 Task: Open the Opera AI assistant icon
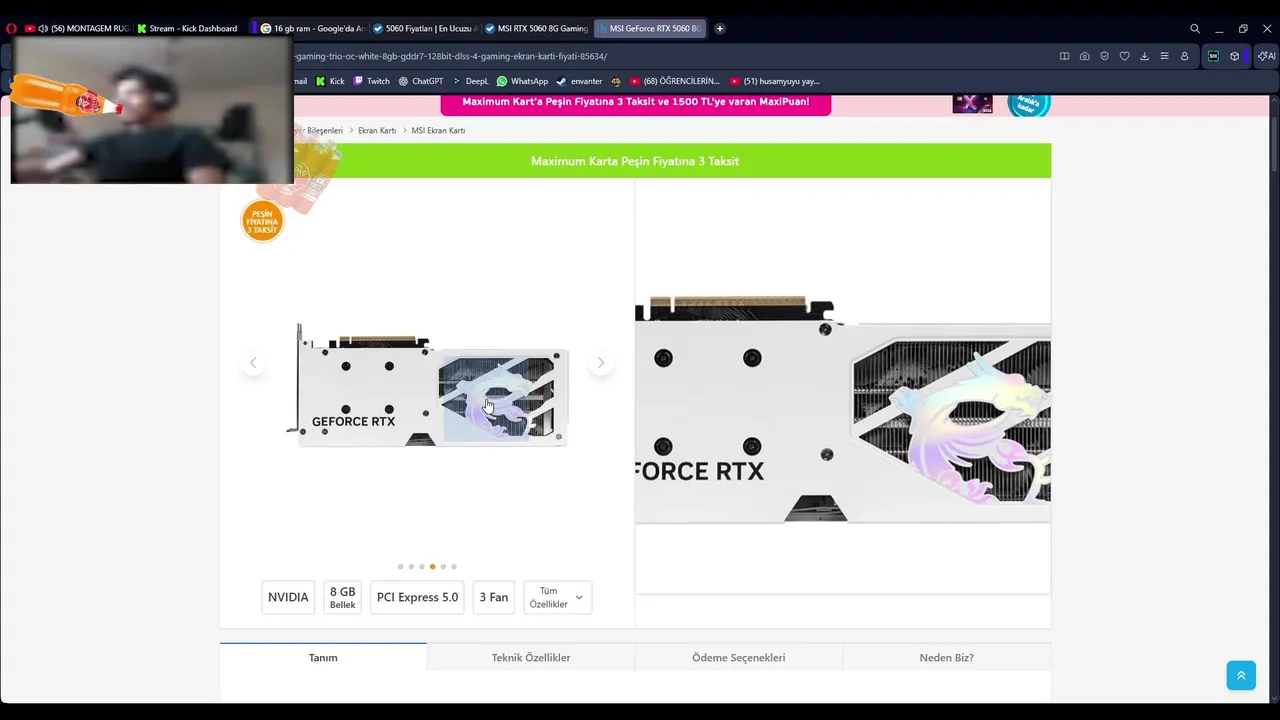pos(1266,56)
